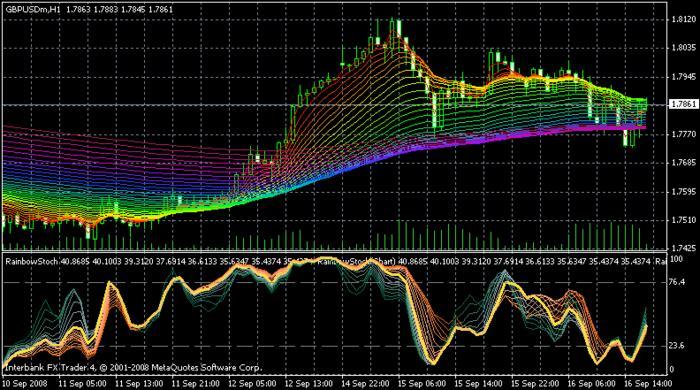Viewport: 700px width, 390px height.
Task: Select the leftmost RainbowStoch indicator label
Action: click(x=32, y=261)
